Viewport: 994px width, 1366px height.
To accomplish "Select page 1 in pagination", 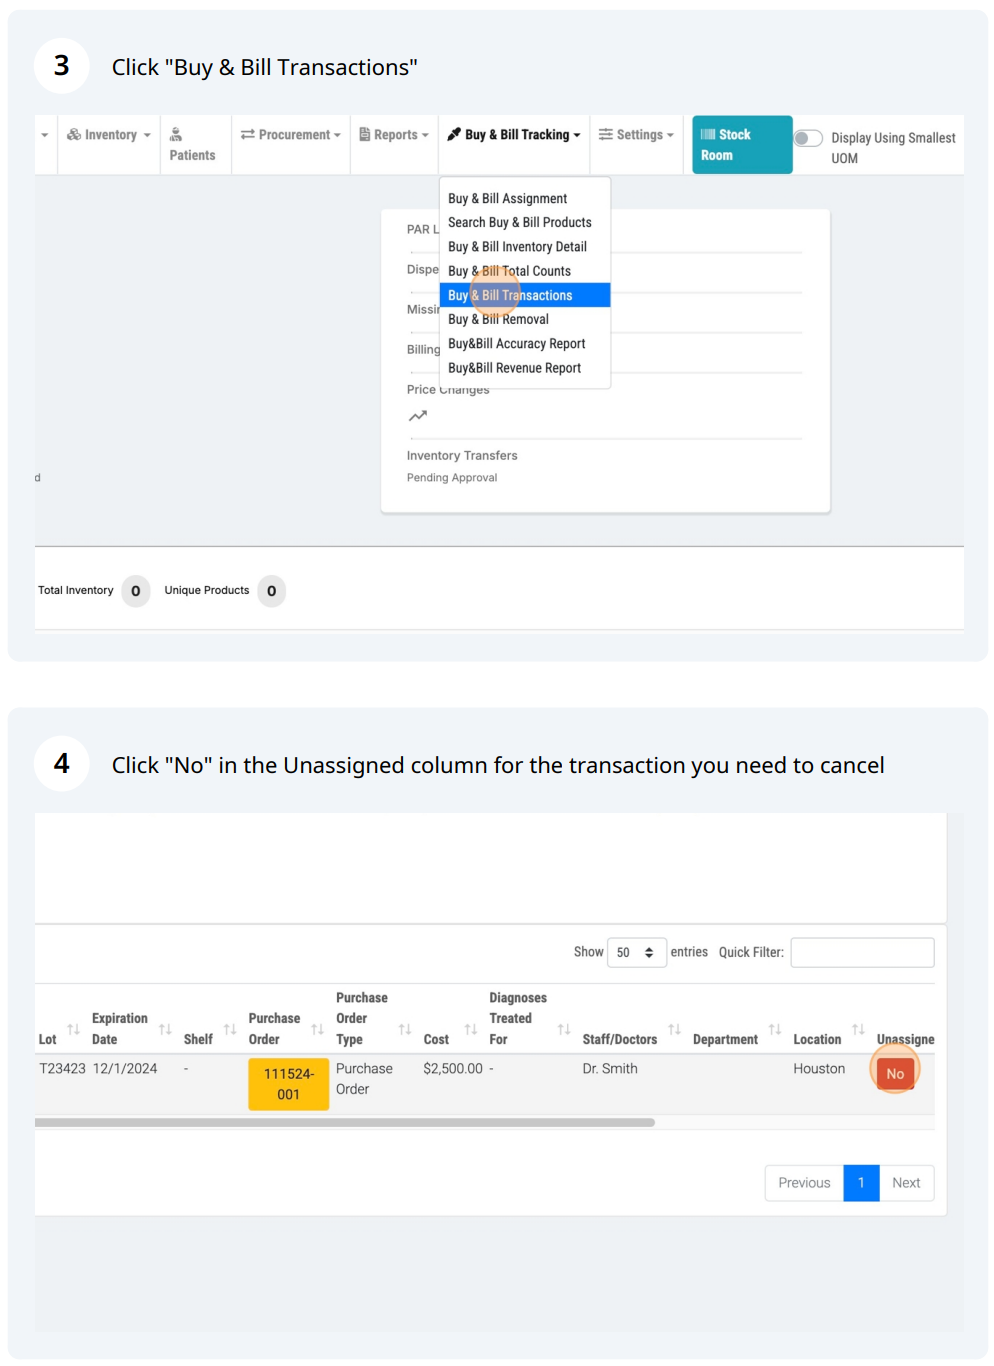I will point(861,1183).
